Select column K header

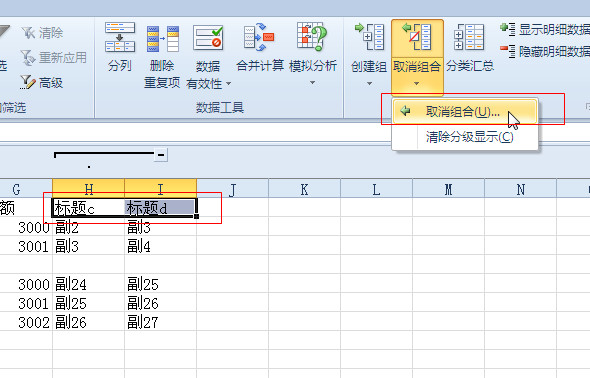(x=304, y=189)
